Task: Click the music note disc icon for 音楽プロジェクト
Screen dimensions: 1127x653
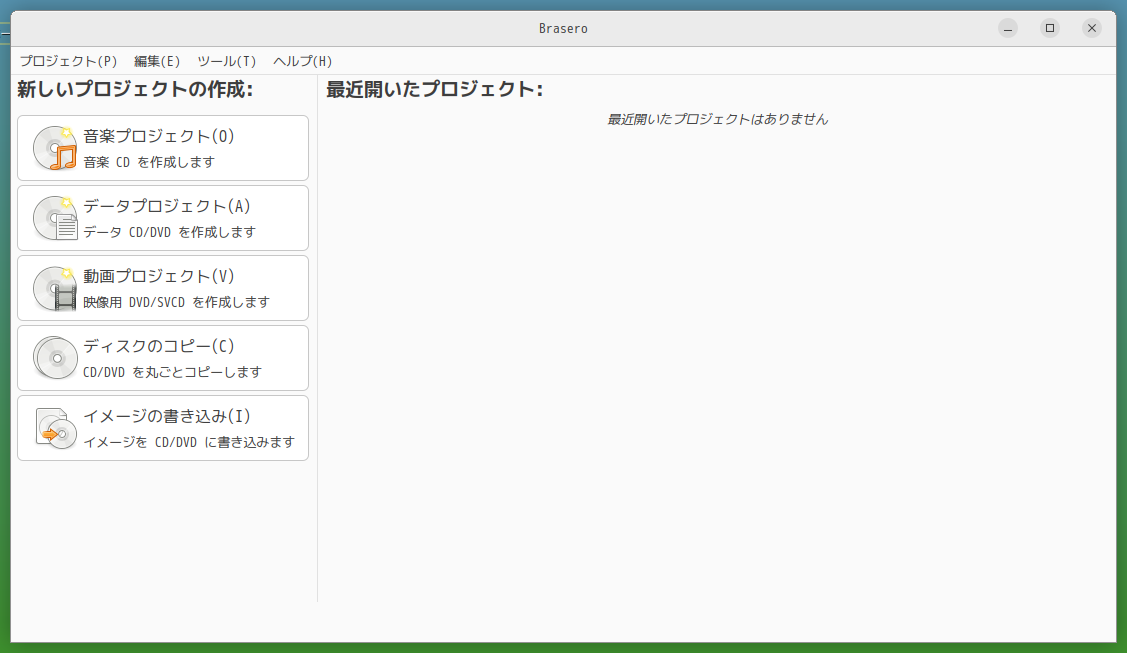Action: coord(54,147)
